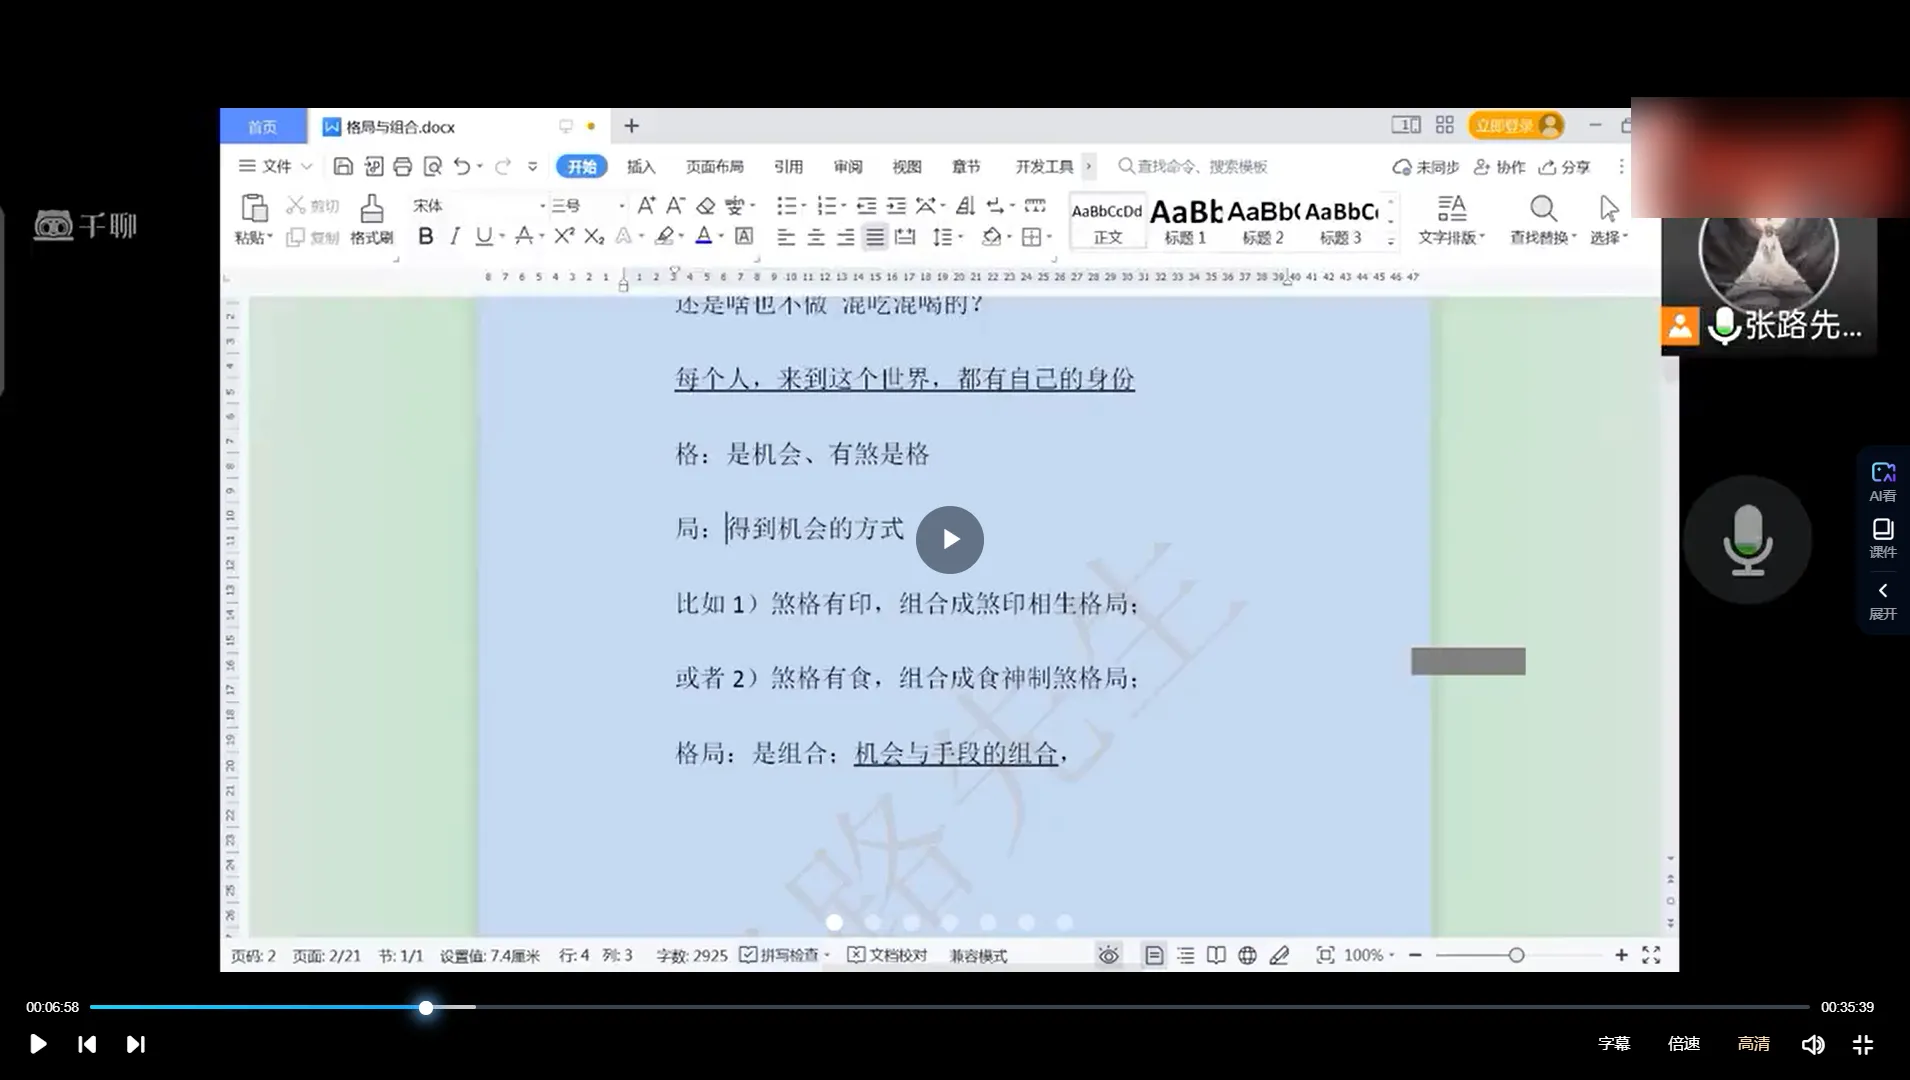Open the 课件 courseware sidebar icon

coord(1883,538)
